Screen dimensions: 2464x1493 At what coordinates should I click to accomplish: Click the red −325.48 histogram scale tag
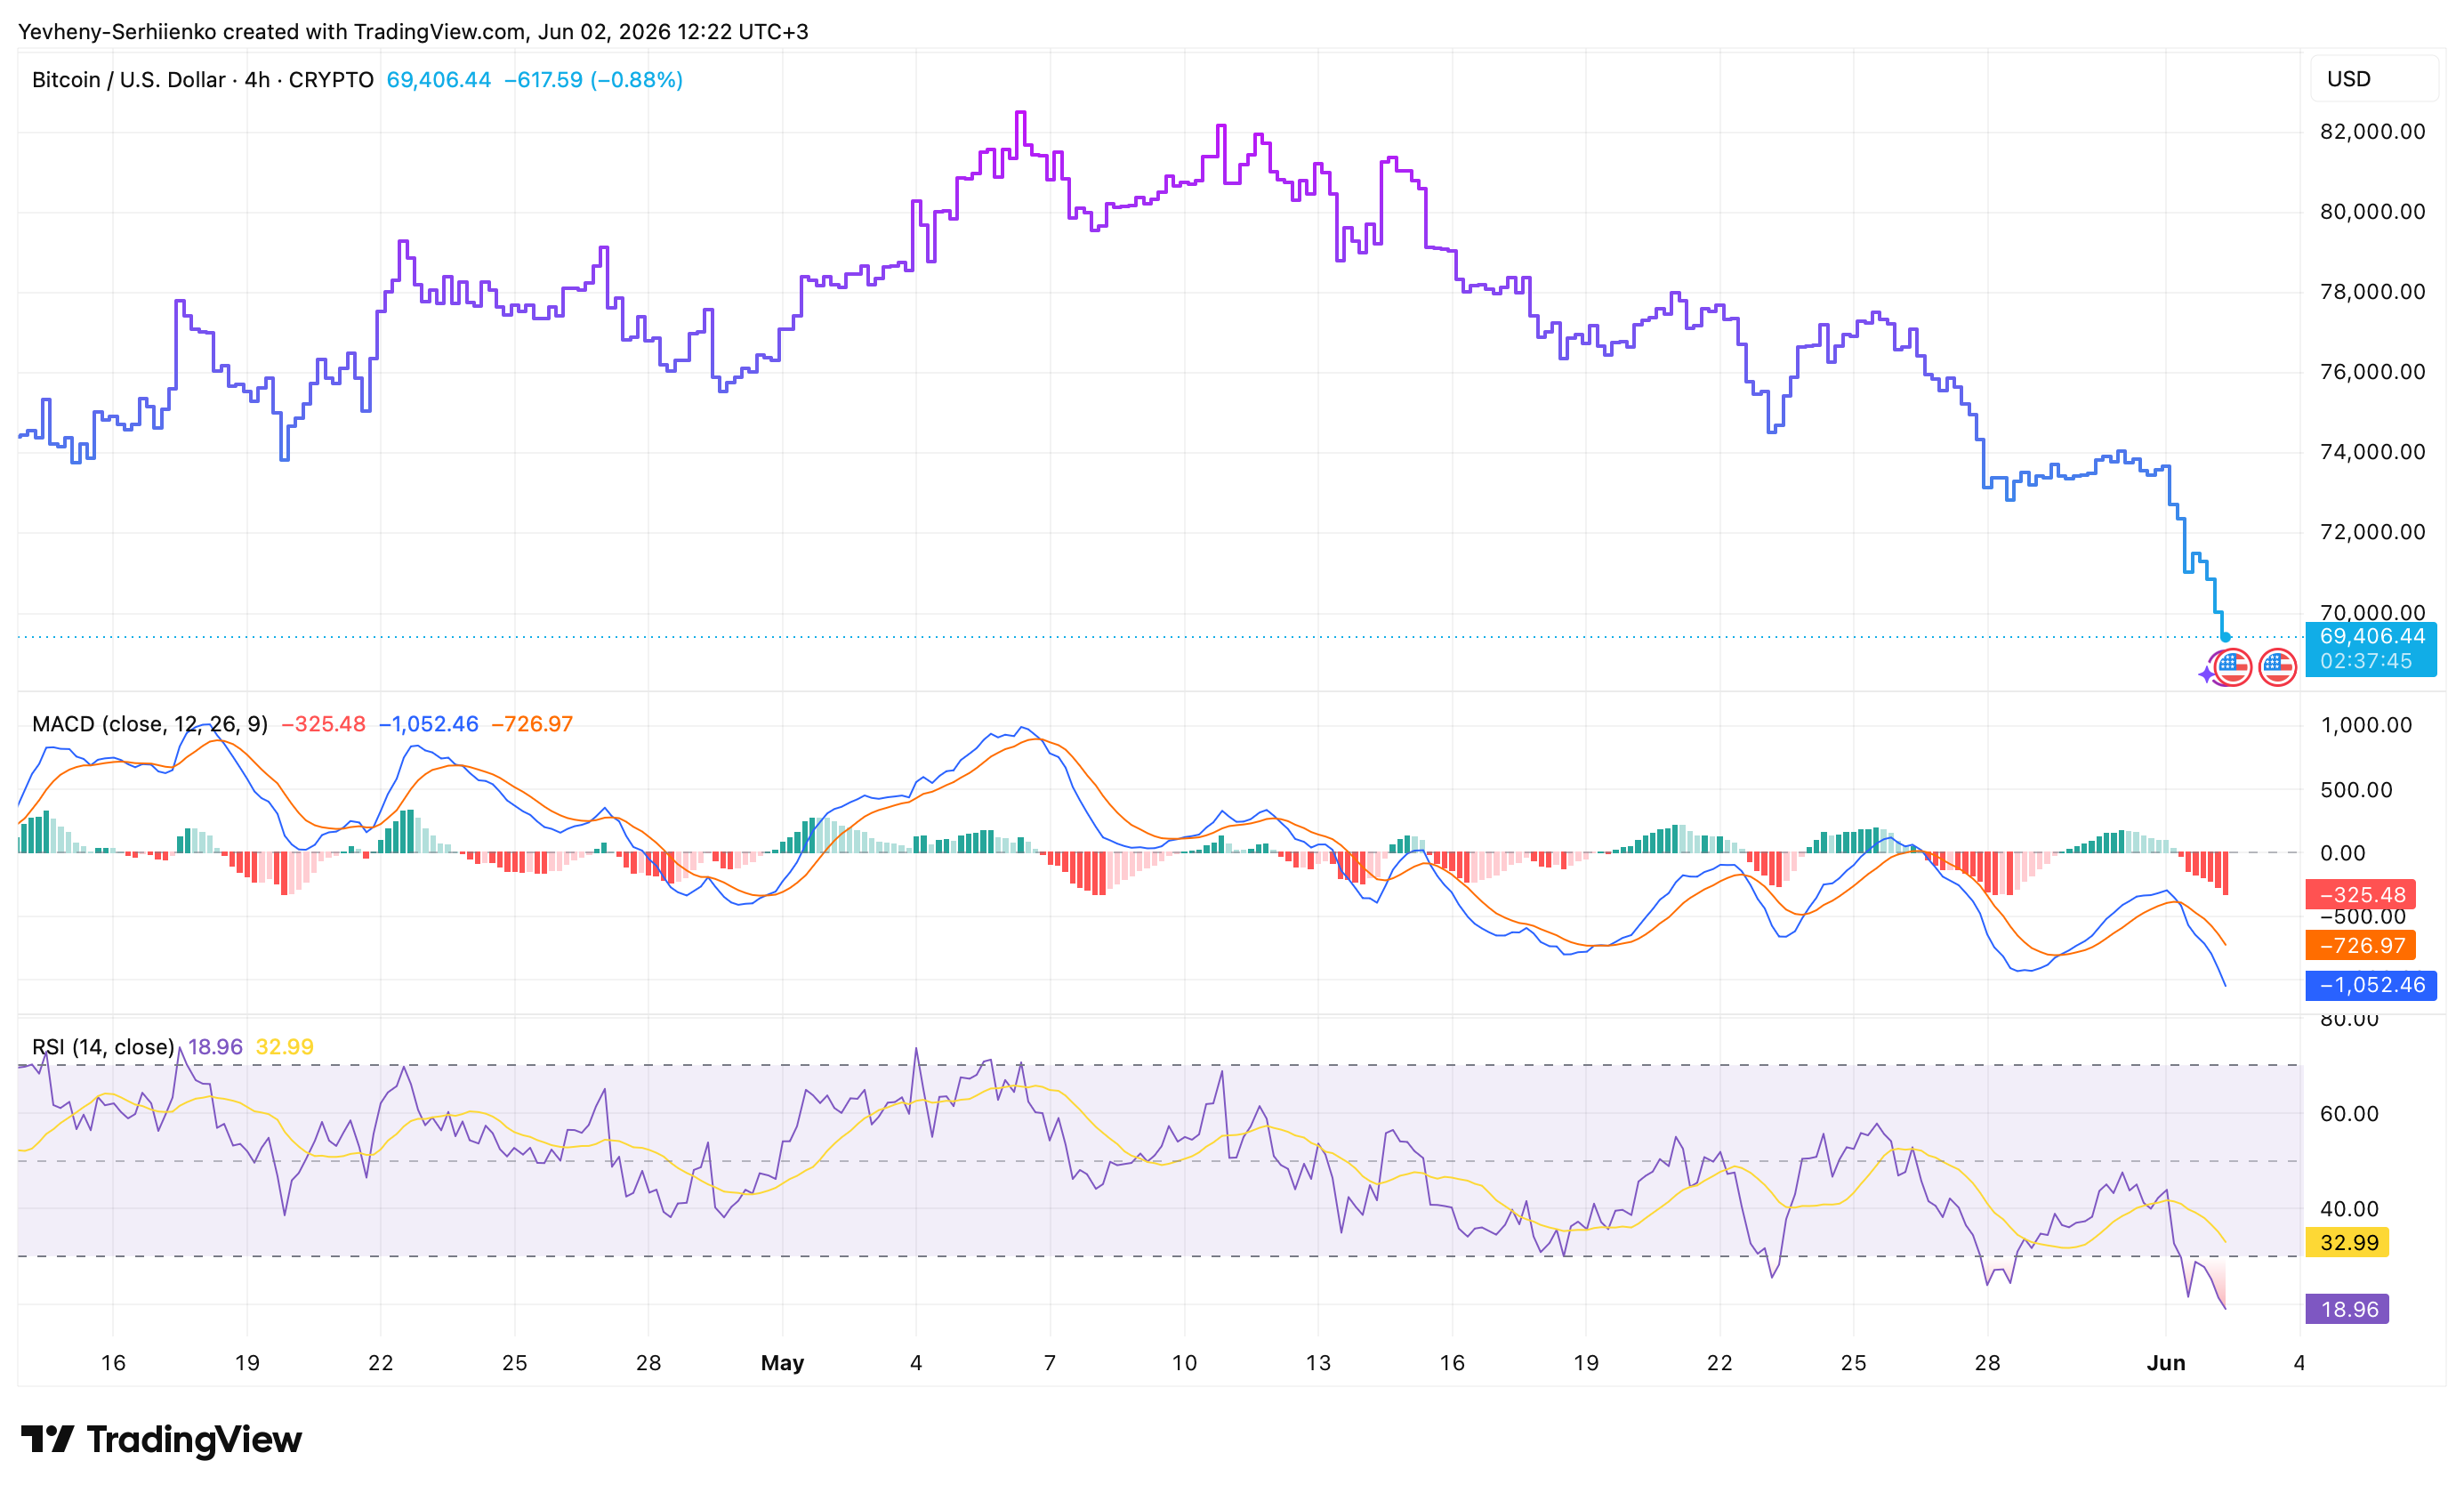point(2361,894)
